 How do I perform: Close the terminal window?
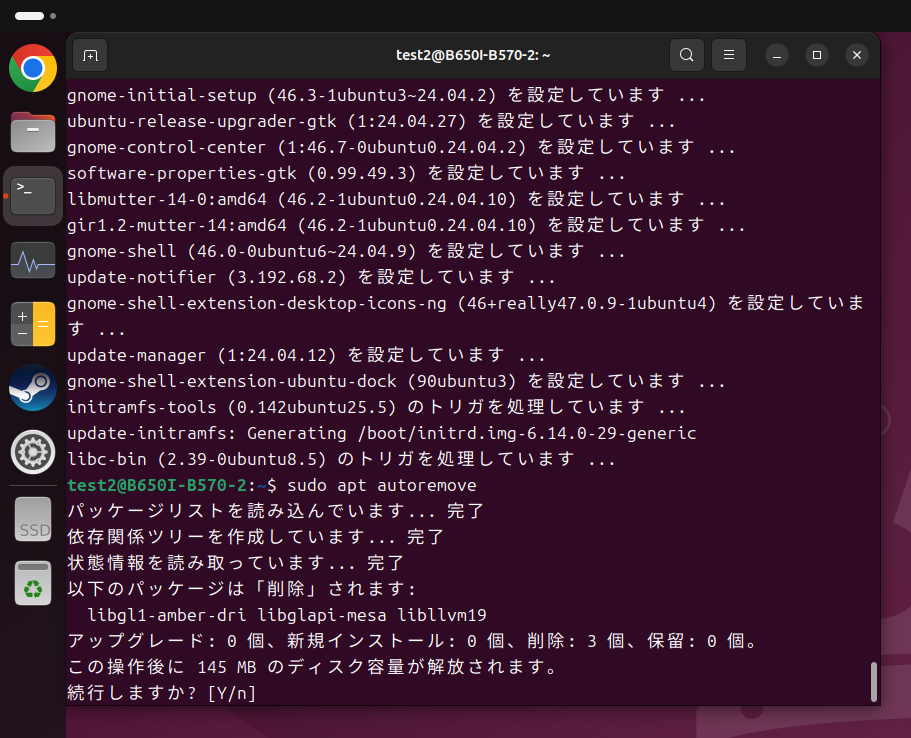[857, 55]
